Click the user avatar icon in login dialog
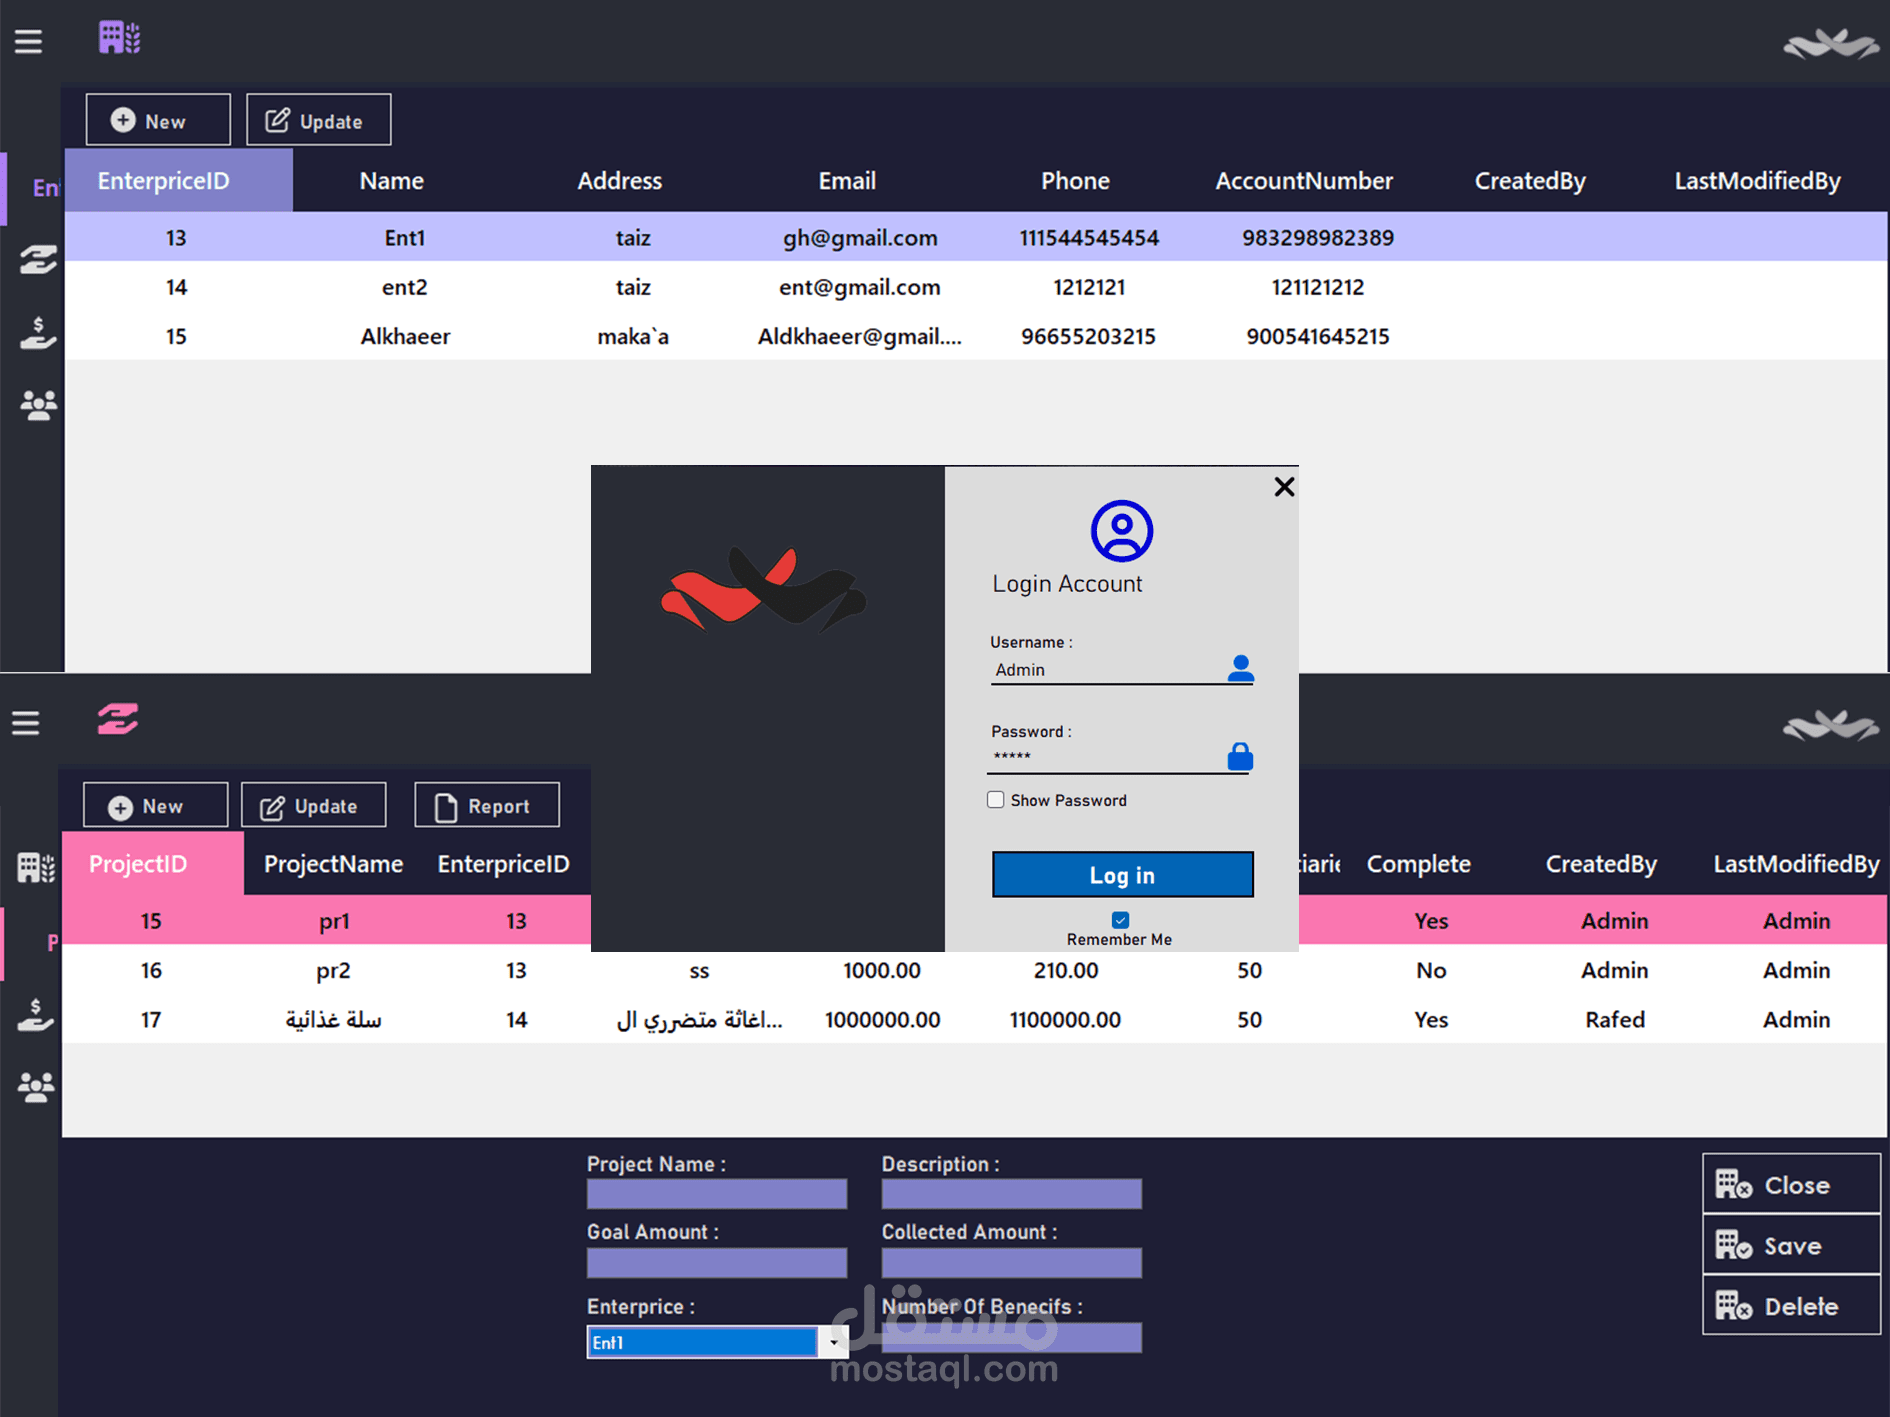Viewport: 1890px width, 1417px height. [1121, 531]
